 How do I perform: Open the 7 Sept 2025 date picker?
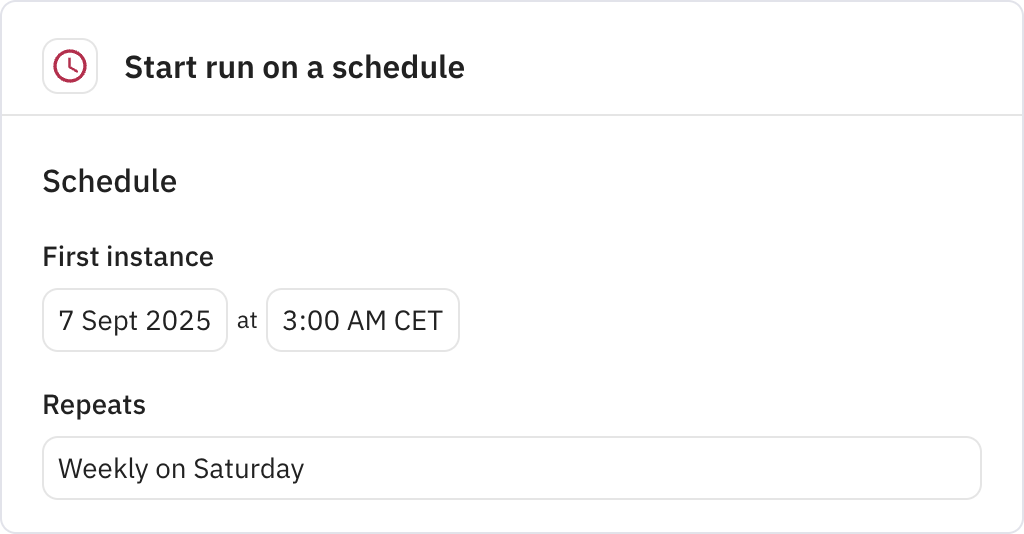coord(135,320)
